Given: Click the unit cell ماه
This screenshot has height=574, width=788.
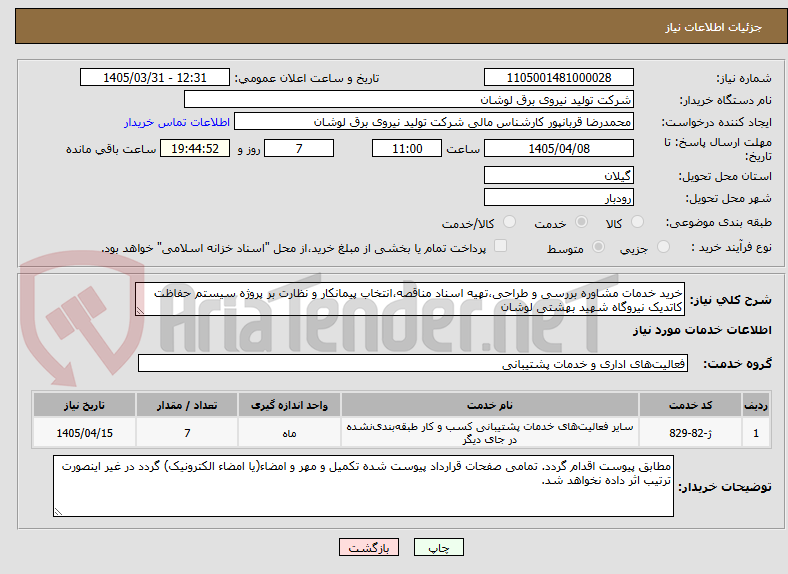Looking at the screenshot, I should pyautogui.click(x=289, y=432).
